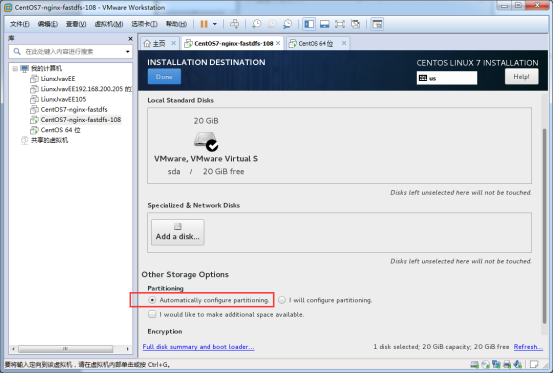Open the 查看(V) menu
The height and width of the screenshot is (373, 553).
click(x=76, y=24)
